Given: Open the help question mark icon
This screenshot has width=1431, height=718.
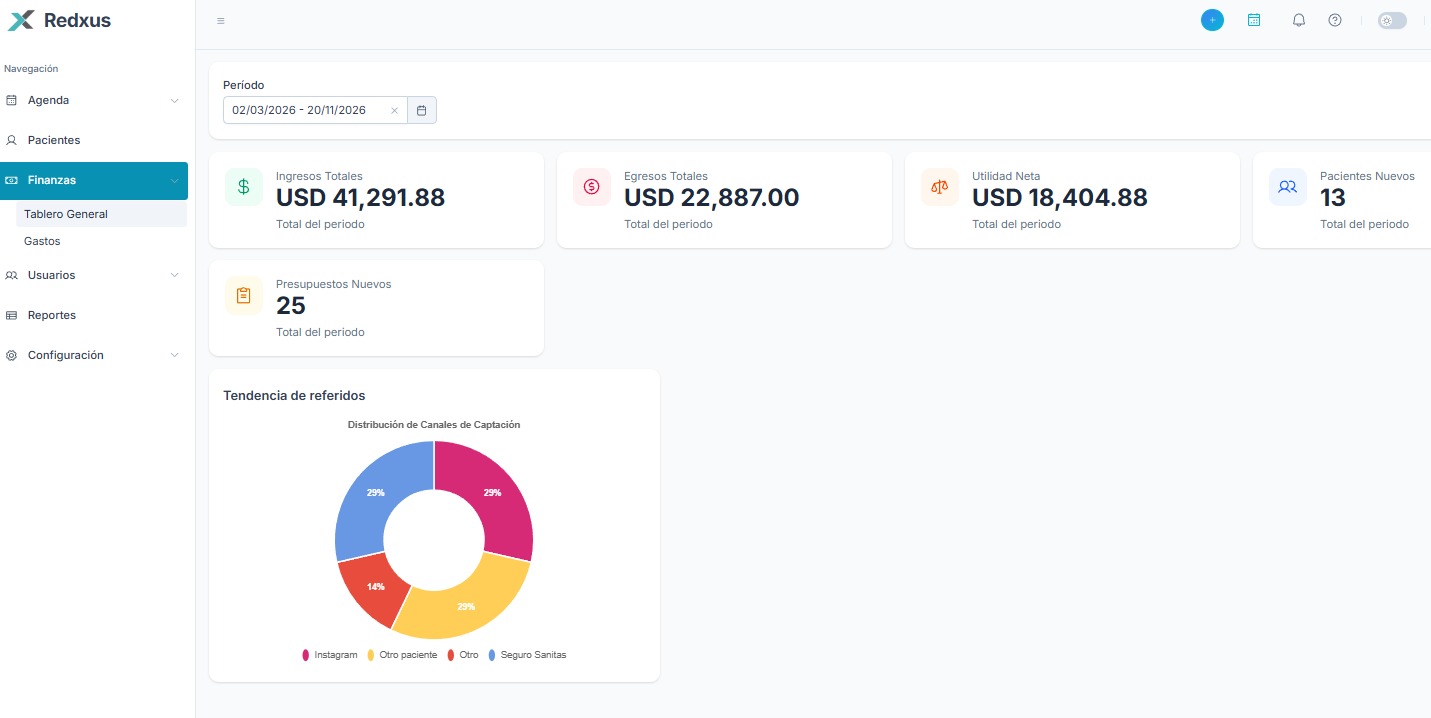Looking at the screenshot, I should click(x=1335, y=20).
